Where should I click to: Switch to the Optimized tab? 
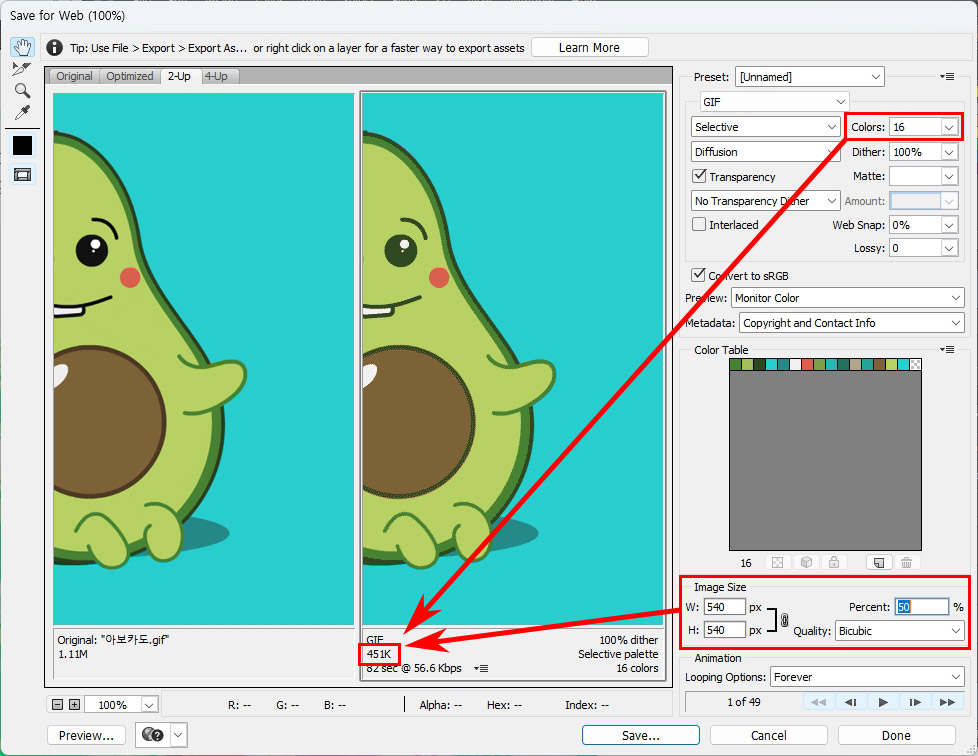pyautogui.click(x=129, y=76)
